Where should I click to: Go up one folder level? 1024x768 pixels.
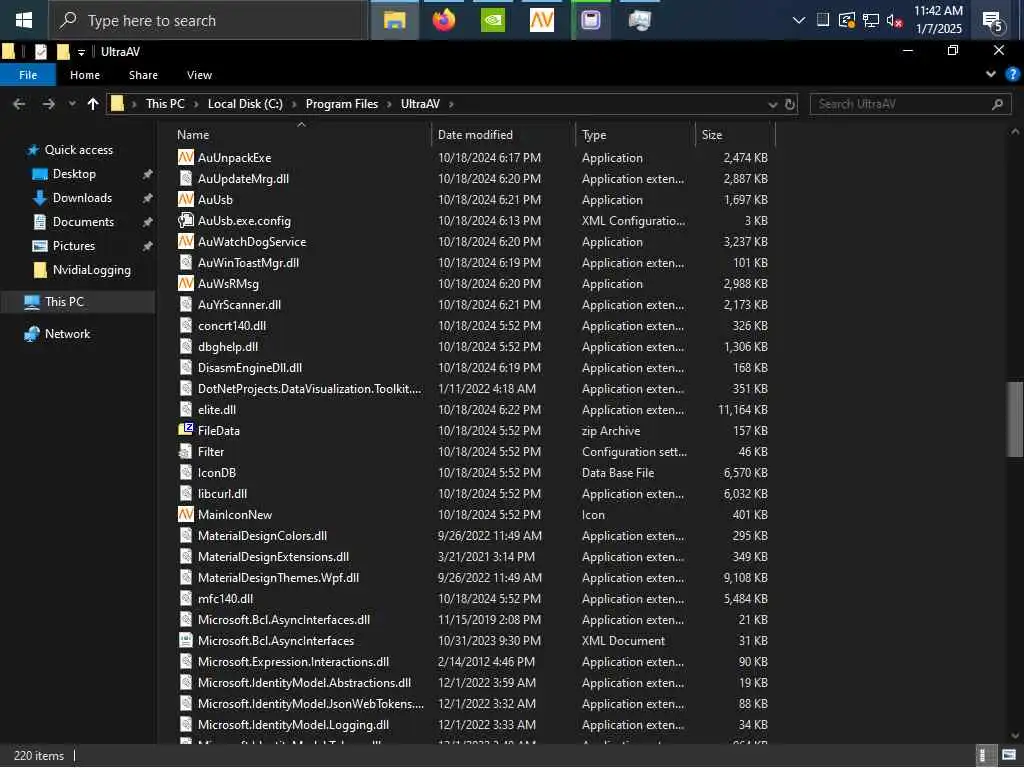point(93,104)
